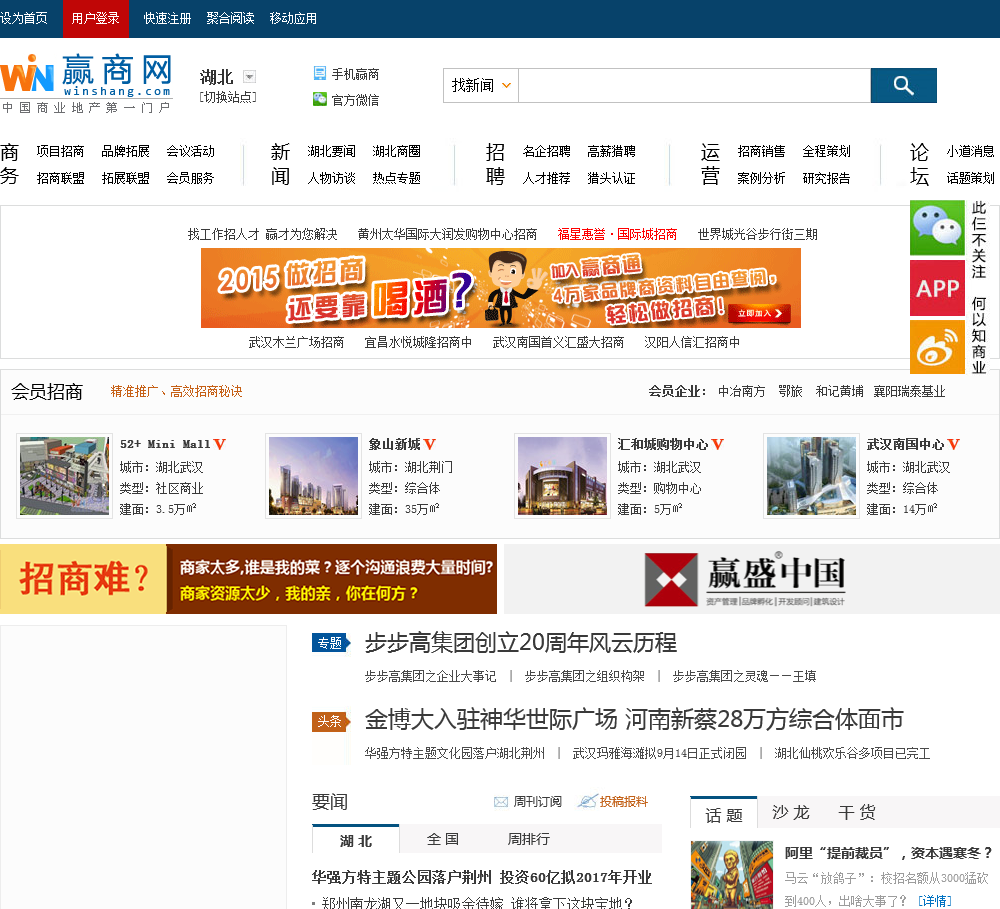Click 找工作招人才 赢才为您解决 link
This screenshot has height=909, width=1000.
(263, 234)
